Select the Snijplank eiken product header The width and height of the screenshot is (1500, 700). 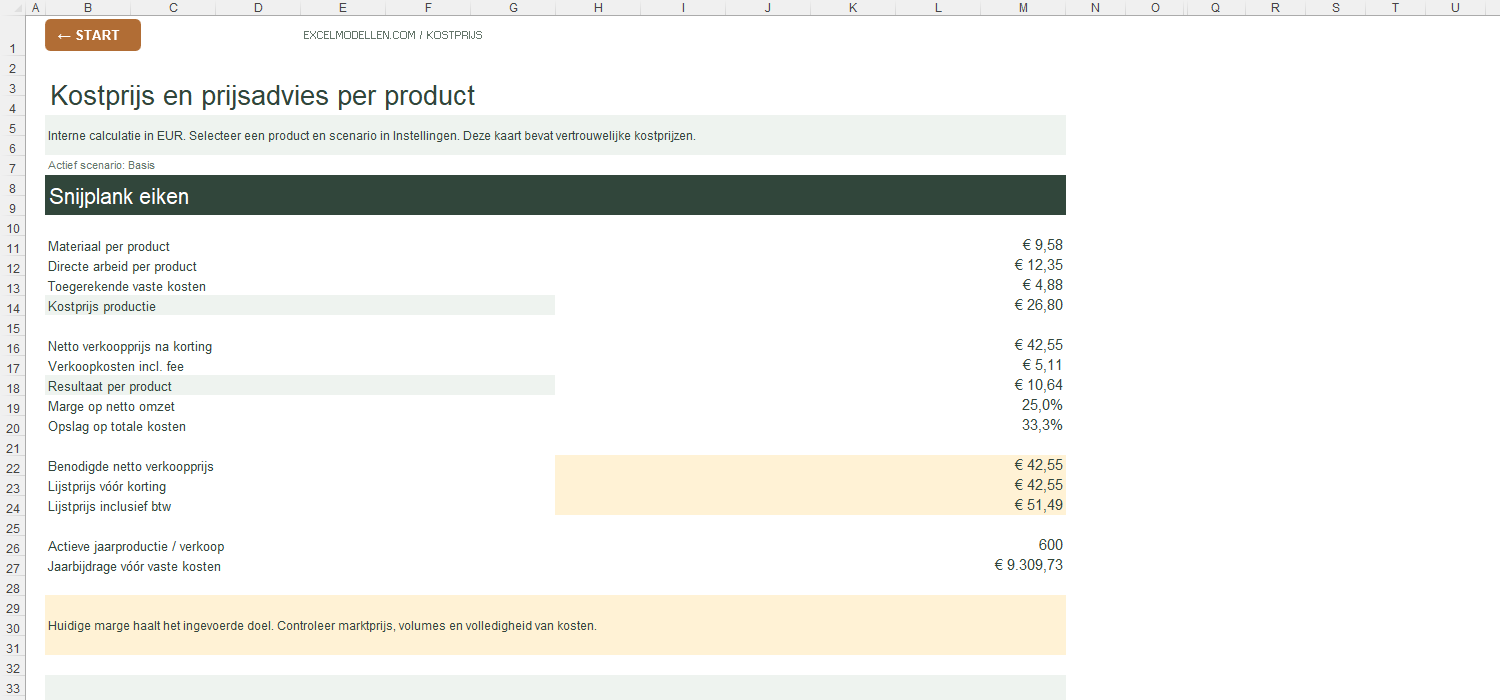point(555,195)
